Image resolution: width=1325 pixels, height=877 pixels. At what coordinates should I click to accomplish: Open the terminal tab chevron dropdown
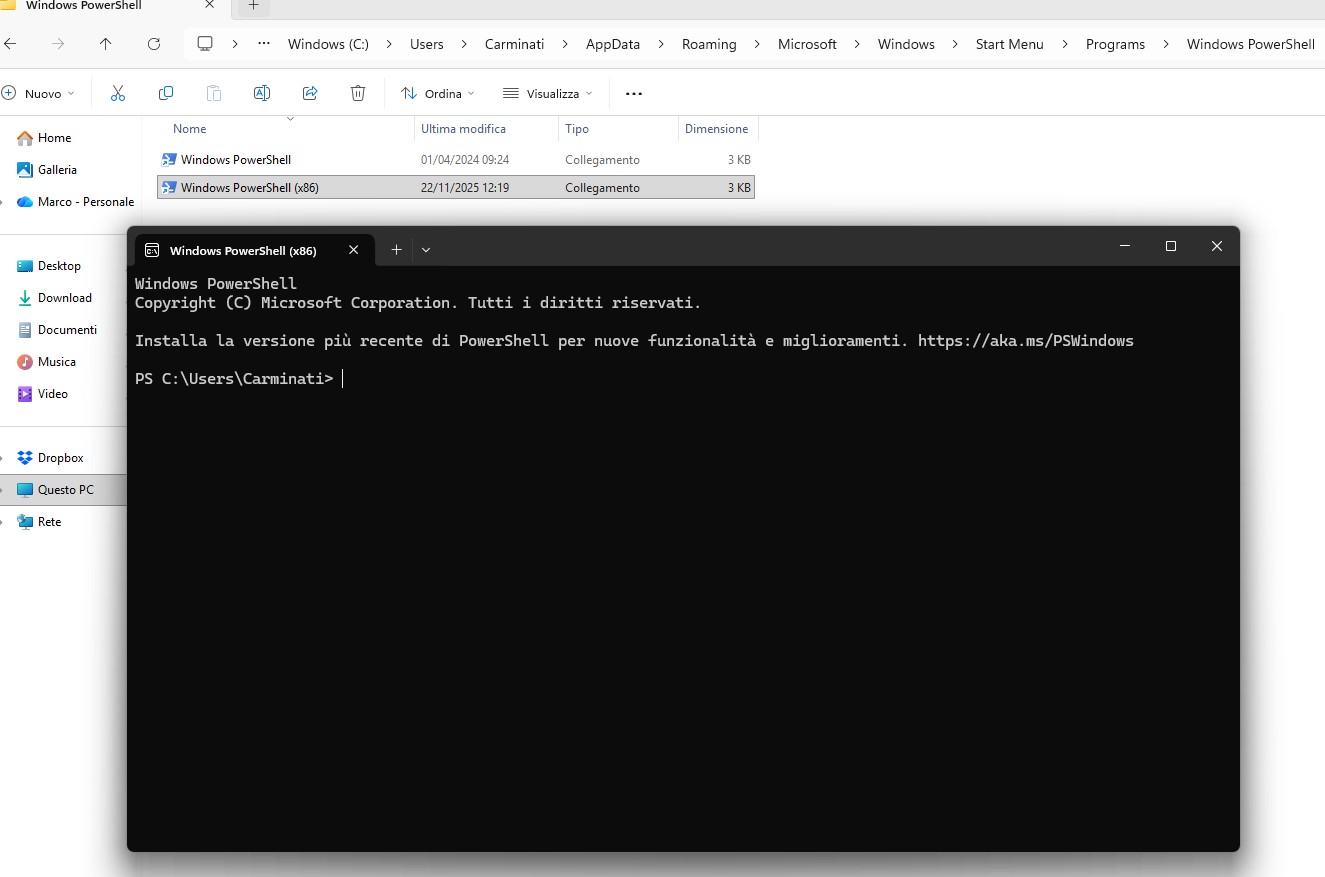click(425, 249)
